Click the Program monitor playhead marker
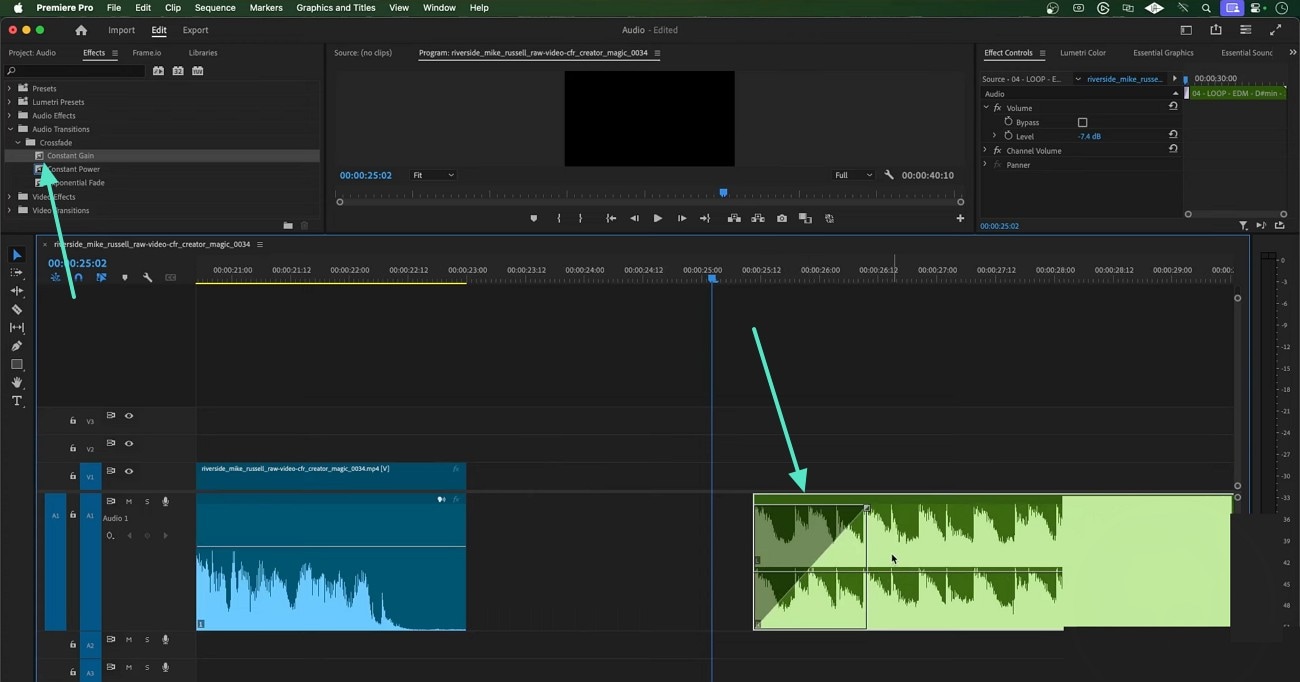Viewport: 1300px width, 682px height. [x=723, y=193]
